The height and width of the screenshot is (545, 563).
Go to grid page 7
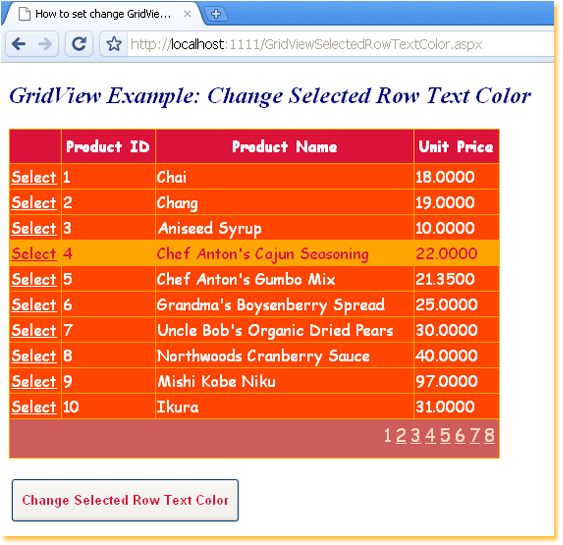point(475,435)
